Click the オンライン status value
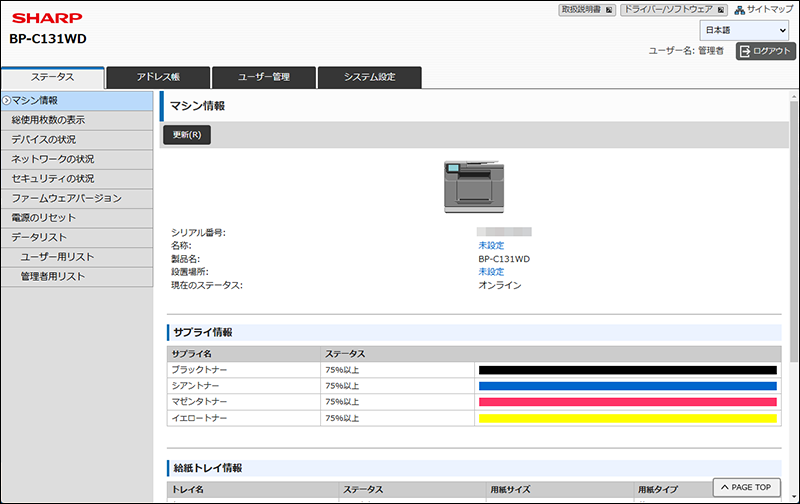Screen dimensions: 800x504 pos(500,285)
